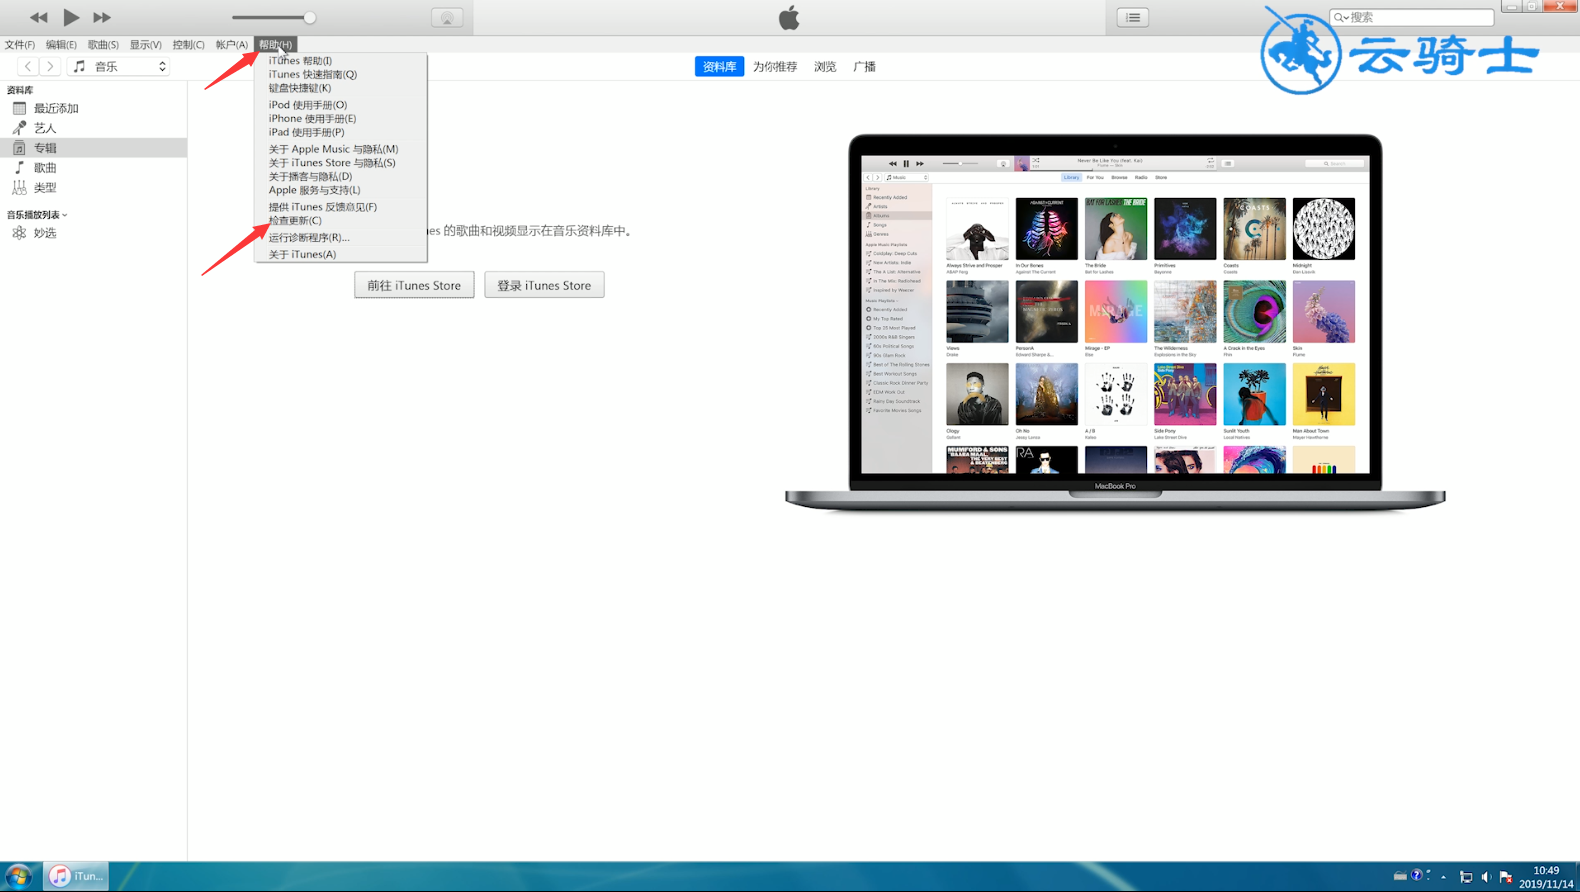Click the iTunes taskbar button
Screen dimensions: 1580x892
[77, 876]
